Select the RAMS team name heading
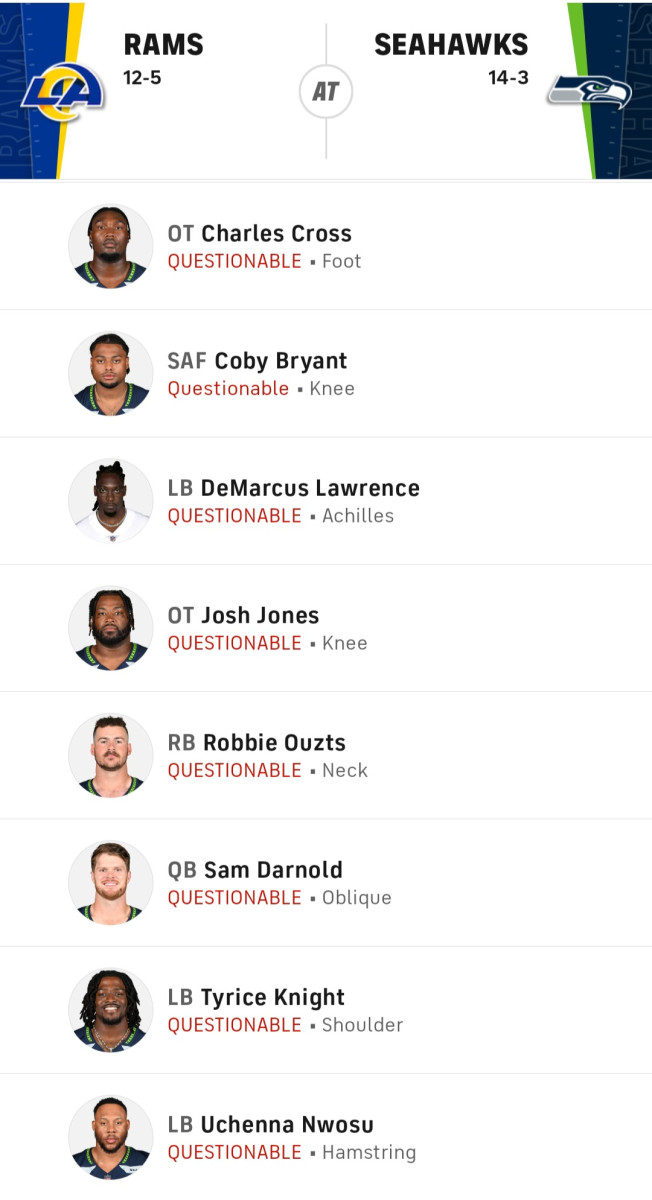This screenshot has width=652, height=1200. click(x=162, y=44)
